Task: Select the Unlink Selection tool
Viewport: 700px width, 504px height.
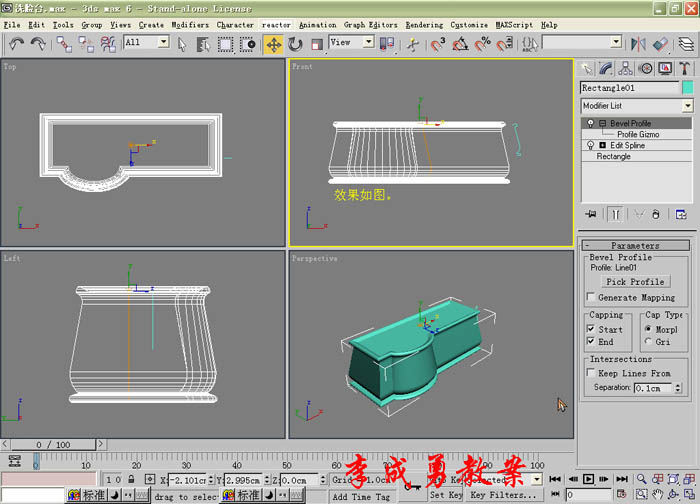Action: click(x=86, y=44)
